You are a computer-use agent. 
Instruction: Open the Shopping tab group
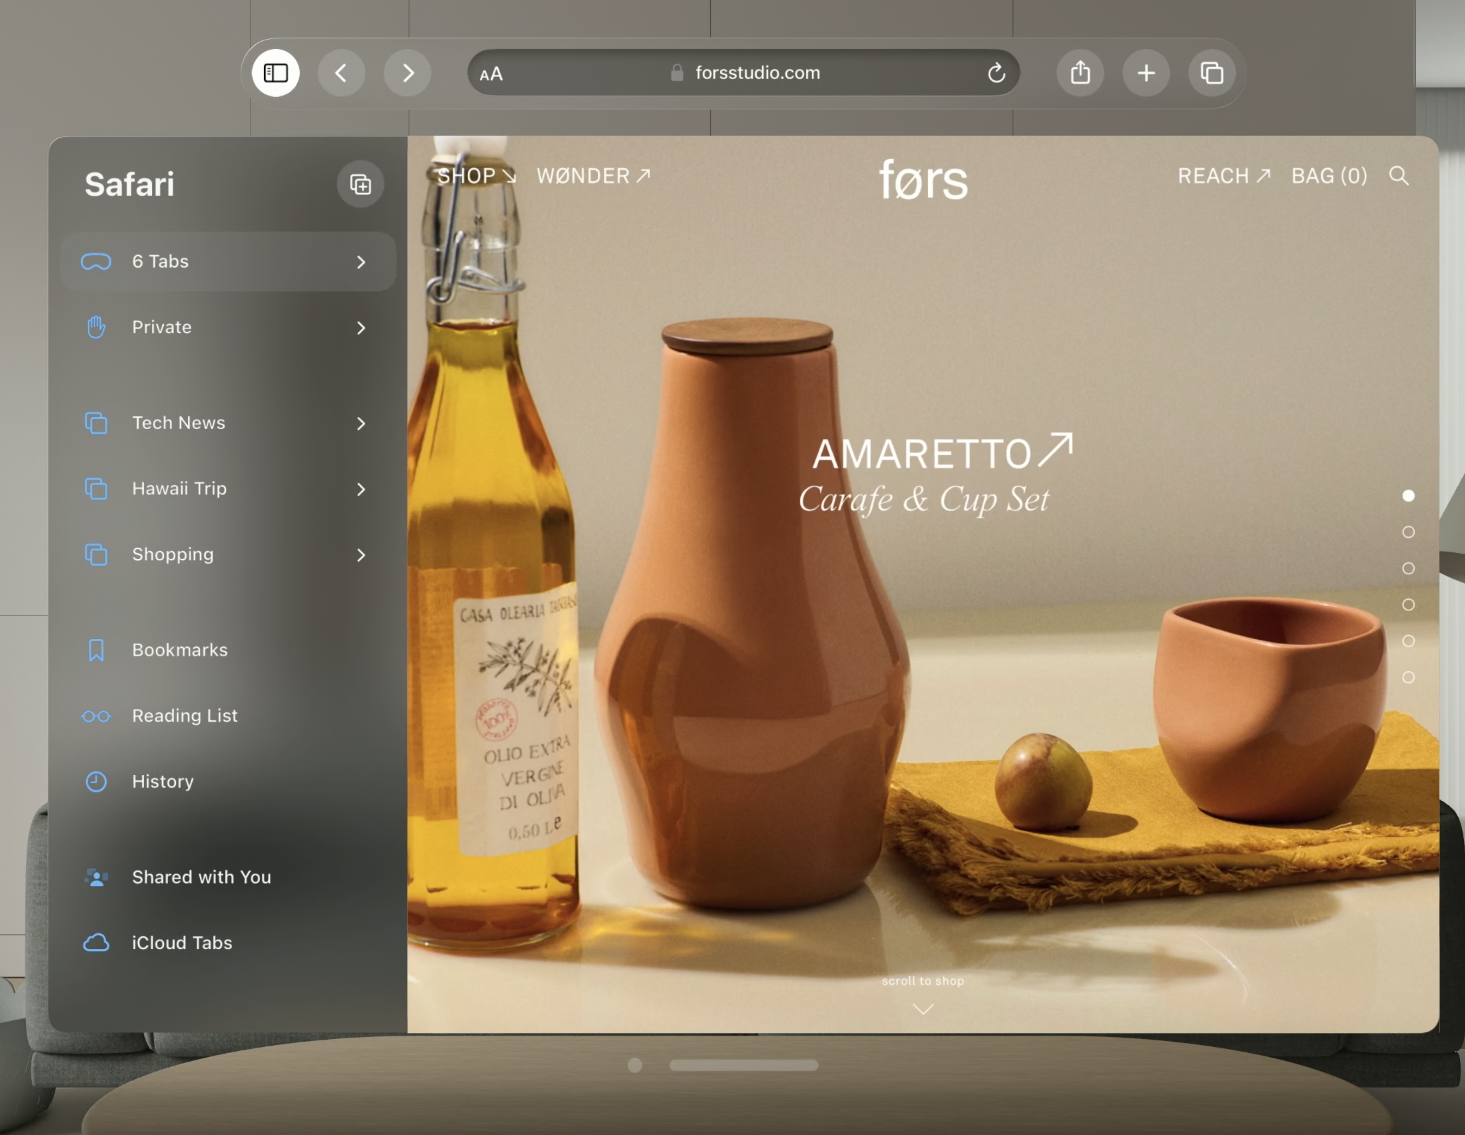(x=228, y=555)
